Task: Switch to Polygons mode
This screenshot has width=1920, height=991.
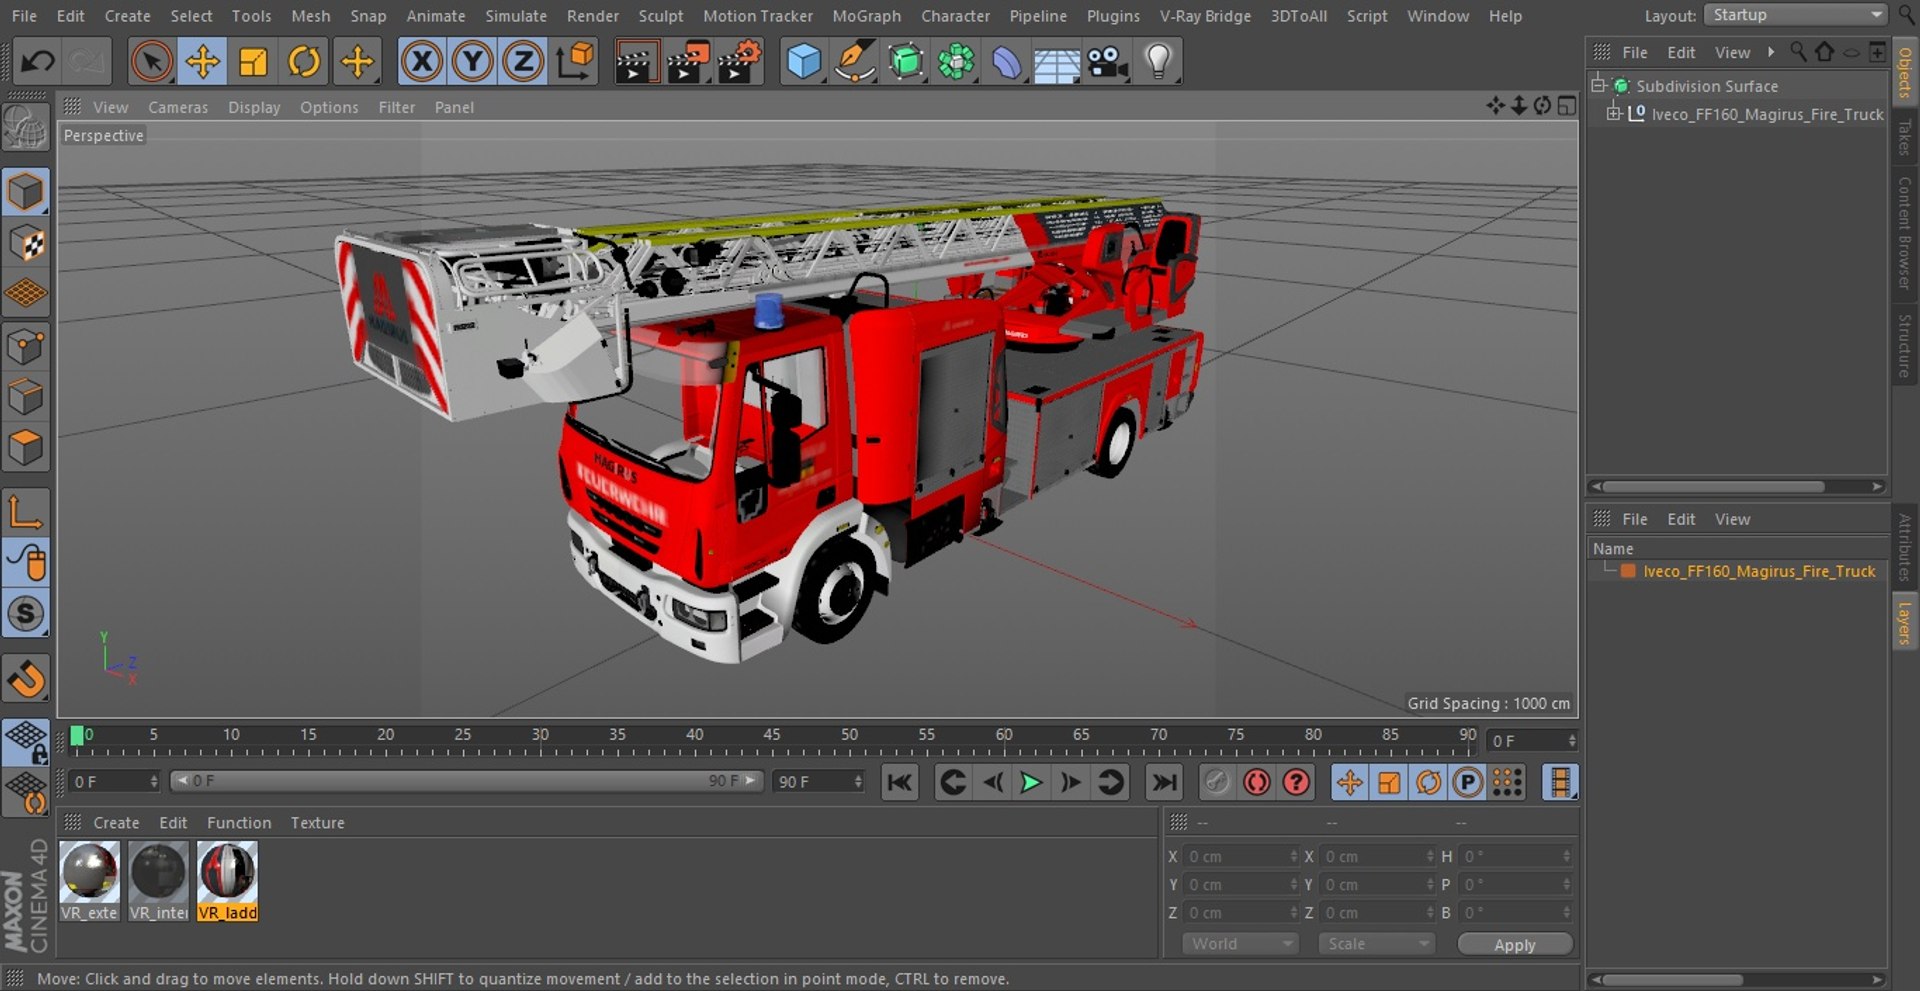Action: pos(25,447)
